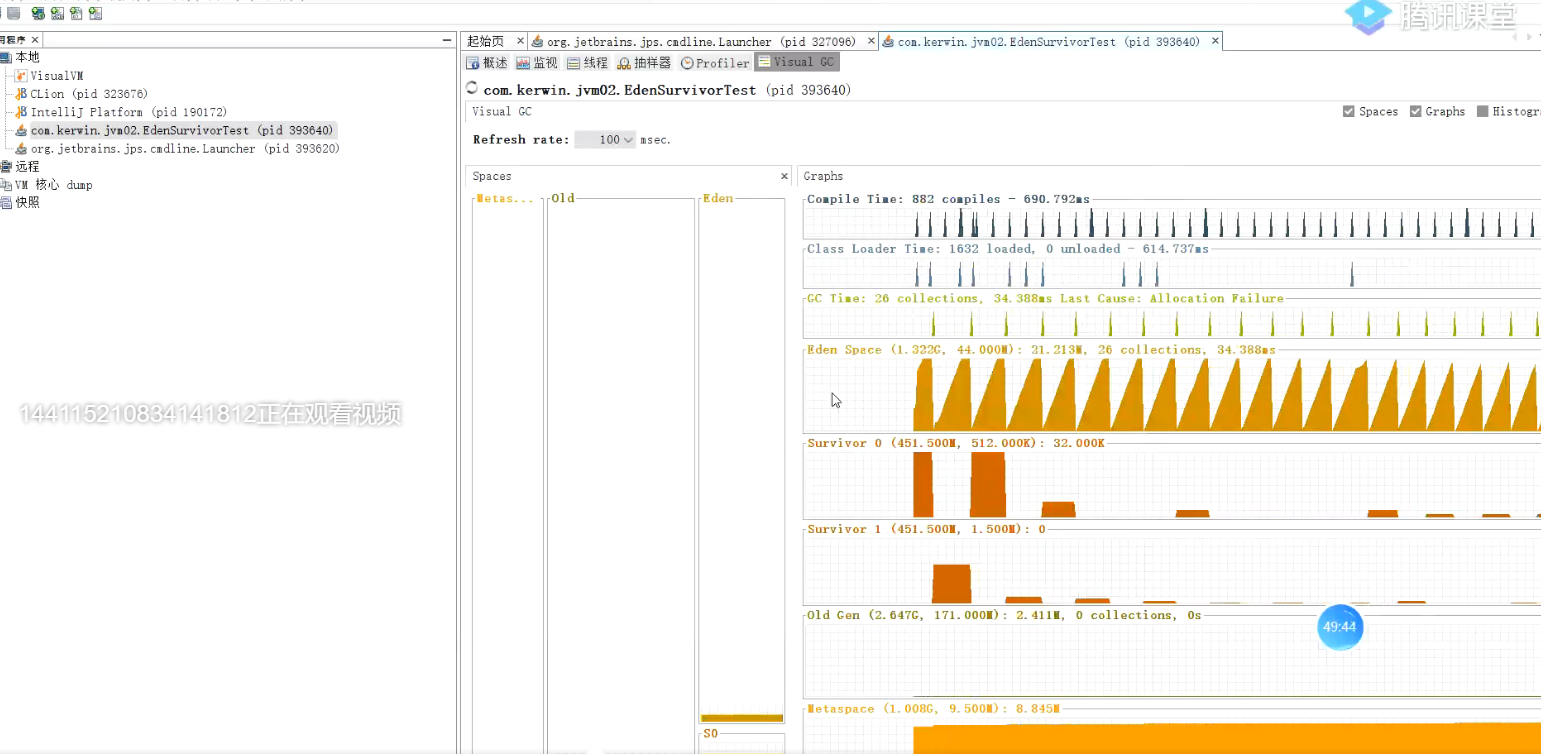Minimize the applications panel with dash icon
Viewport: 1541px width, 754px height.
pyautogui.click(x=447, y=40)
